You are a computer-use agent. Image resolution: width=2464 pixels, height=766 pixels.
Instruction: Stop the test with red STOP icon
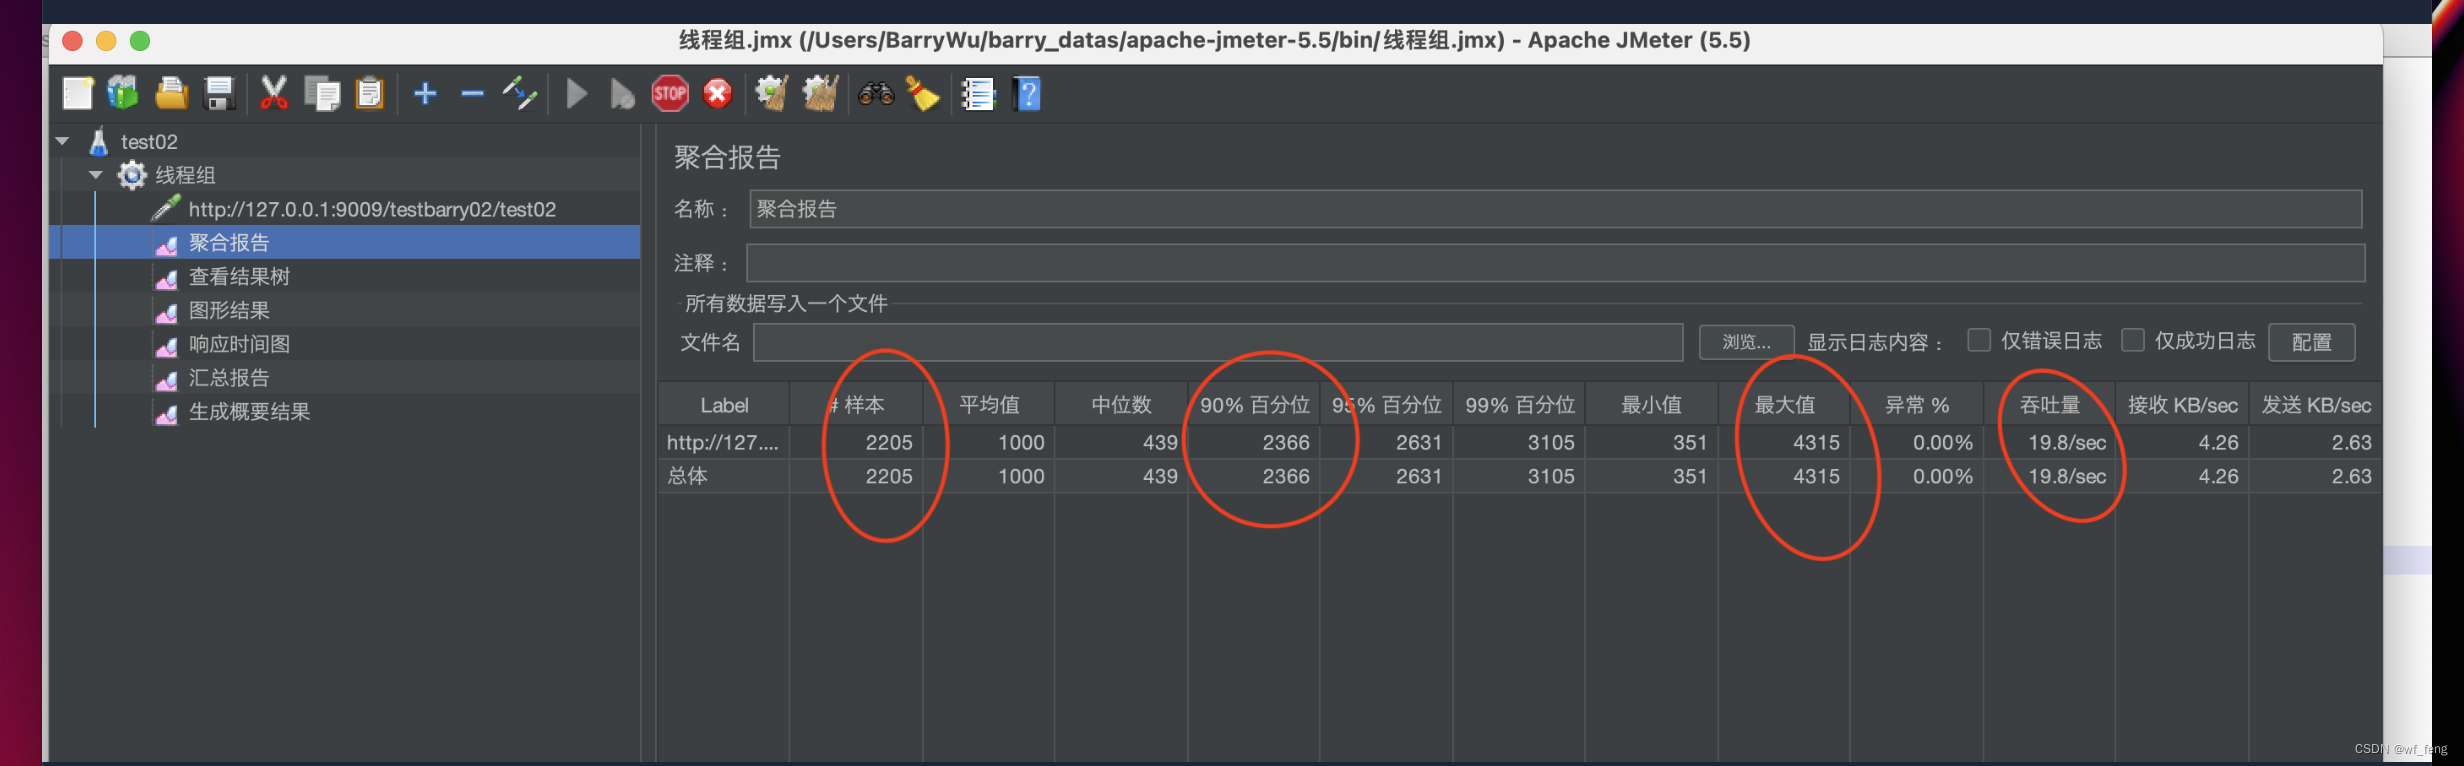click(x=670, y=94)
